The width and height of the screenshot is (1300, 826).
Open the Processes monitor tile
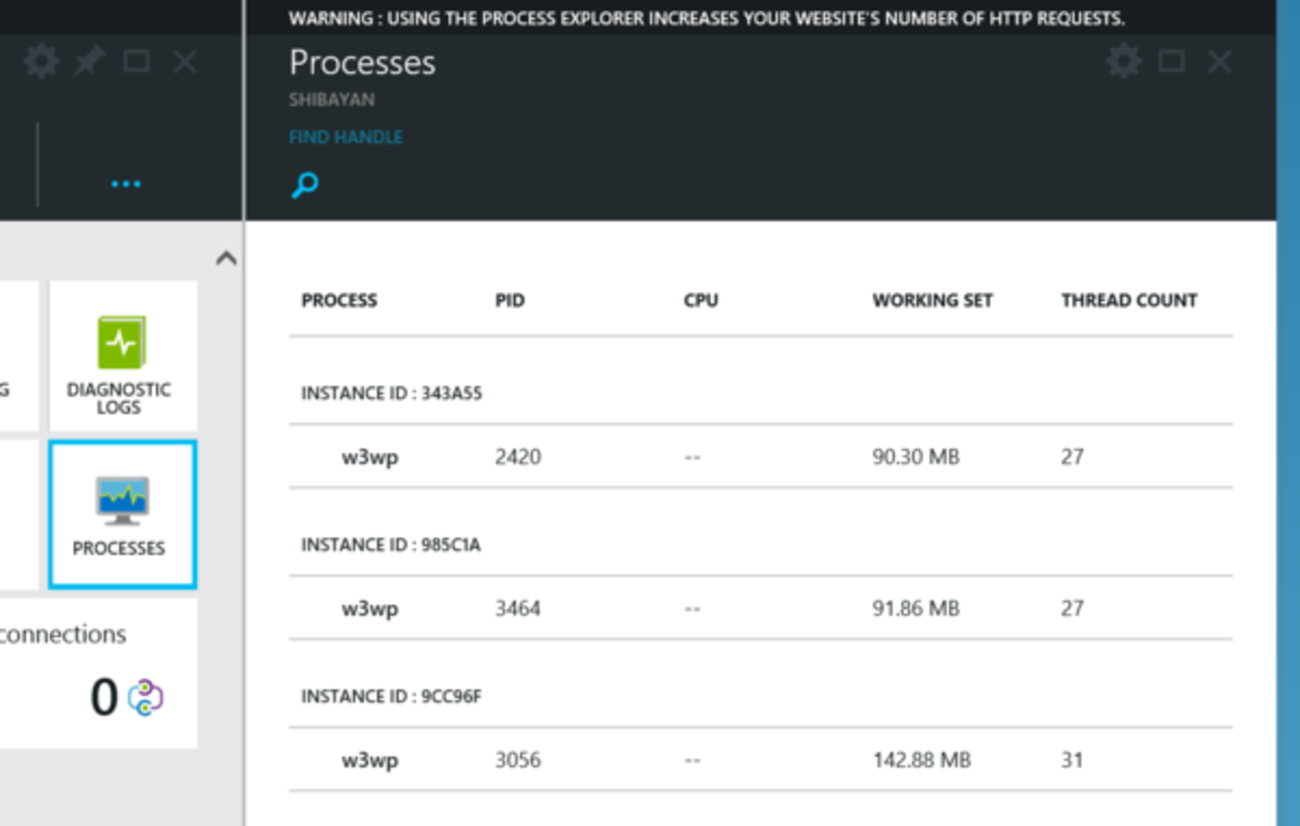click(121, 514)
